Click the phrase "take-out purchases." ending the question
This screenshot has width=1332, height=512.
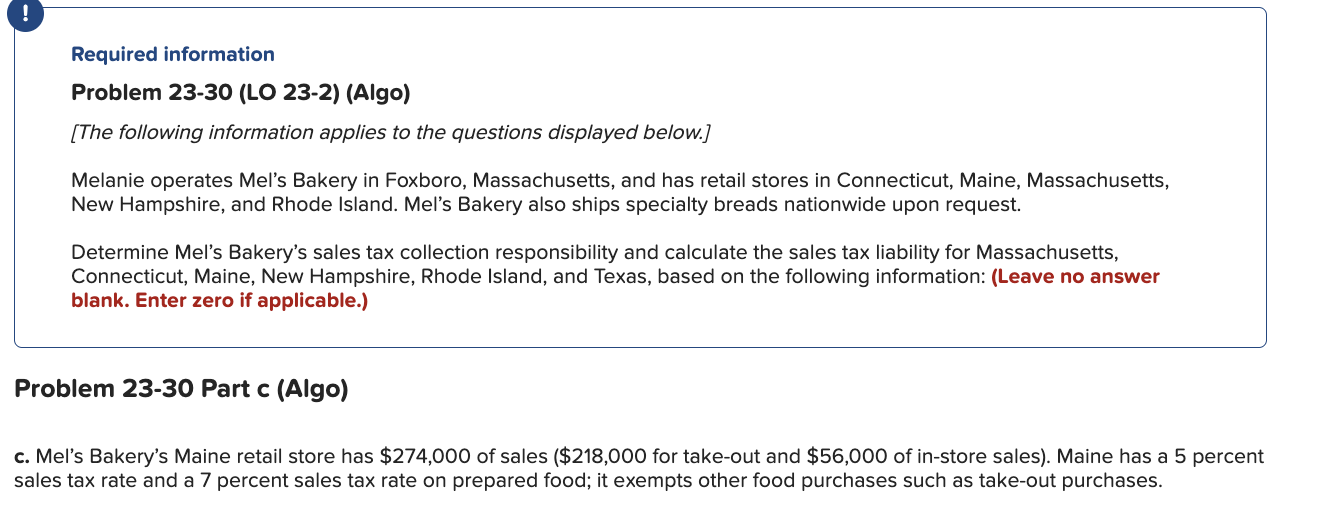(x=1078, y=481)
